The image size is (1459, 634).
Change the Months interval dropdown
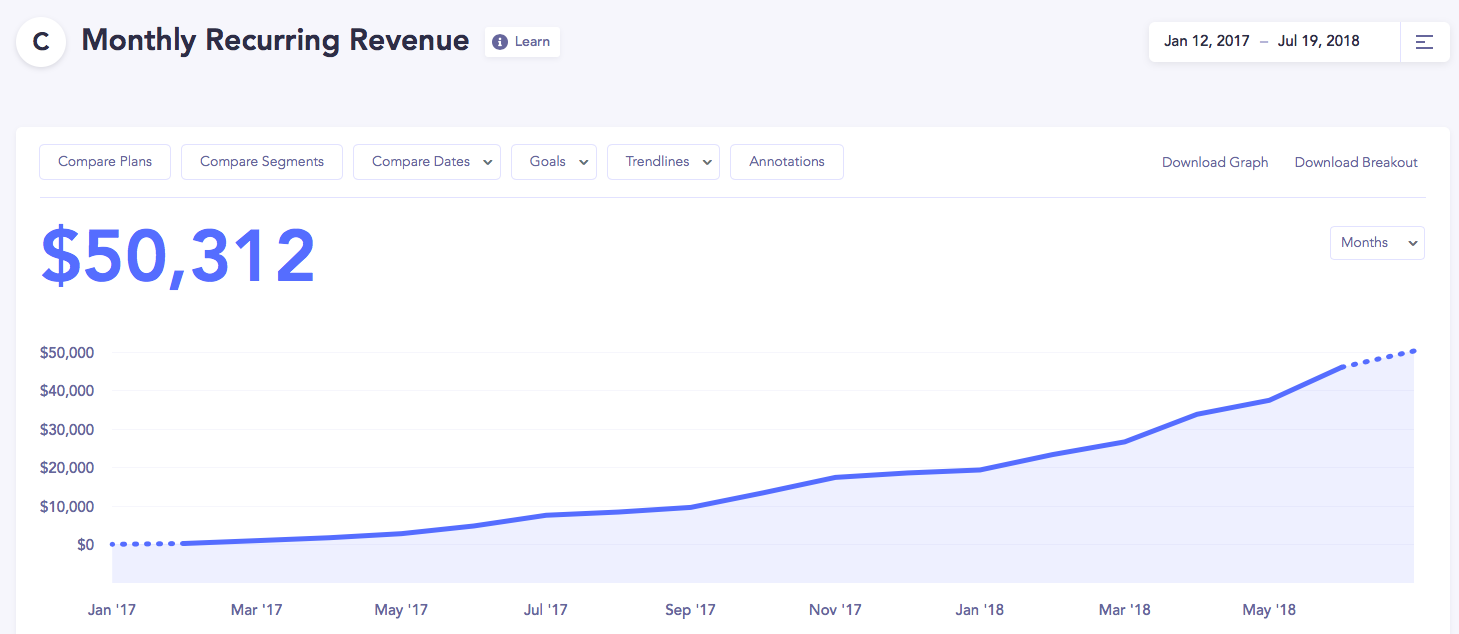(1377, 243)
